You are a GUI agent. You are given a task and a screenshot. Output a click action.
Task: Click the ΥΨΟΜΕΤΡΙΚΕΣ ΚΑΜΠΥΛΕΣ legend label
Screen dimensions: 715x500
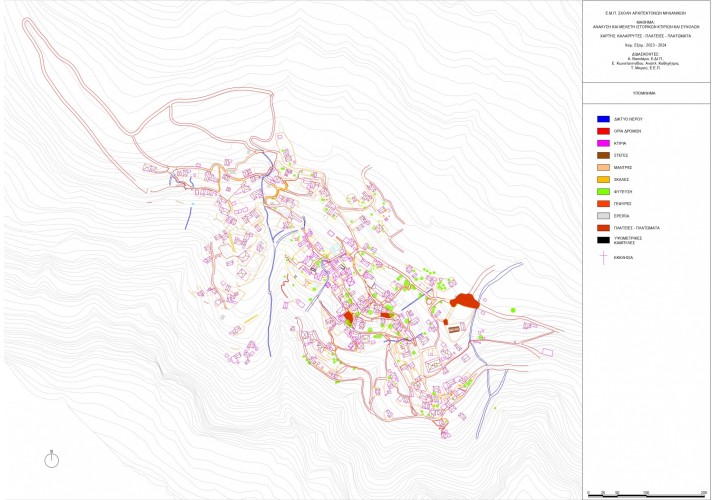click(x=628, y=240)
